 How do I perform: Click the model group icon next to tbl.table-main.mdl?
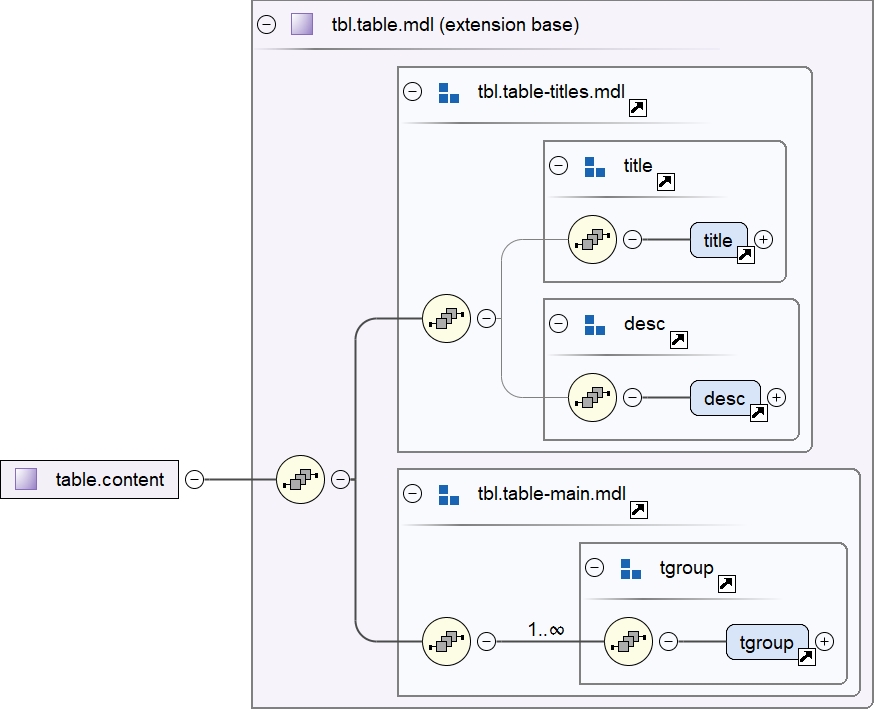(x=450, y=492)
